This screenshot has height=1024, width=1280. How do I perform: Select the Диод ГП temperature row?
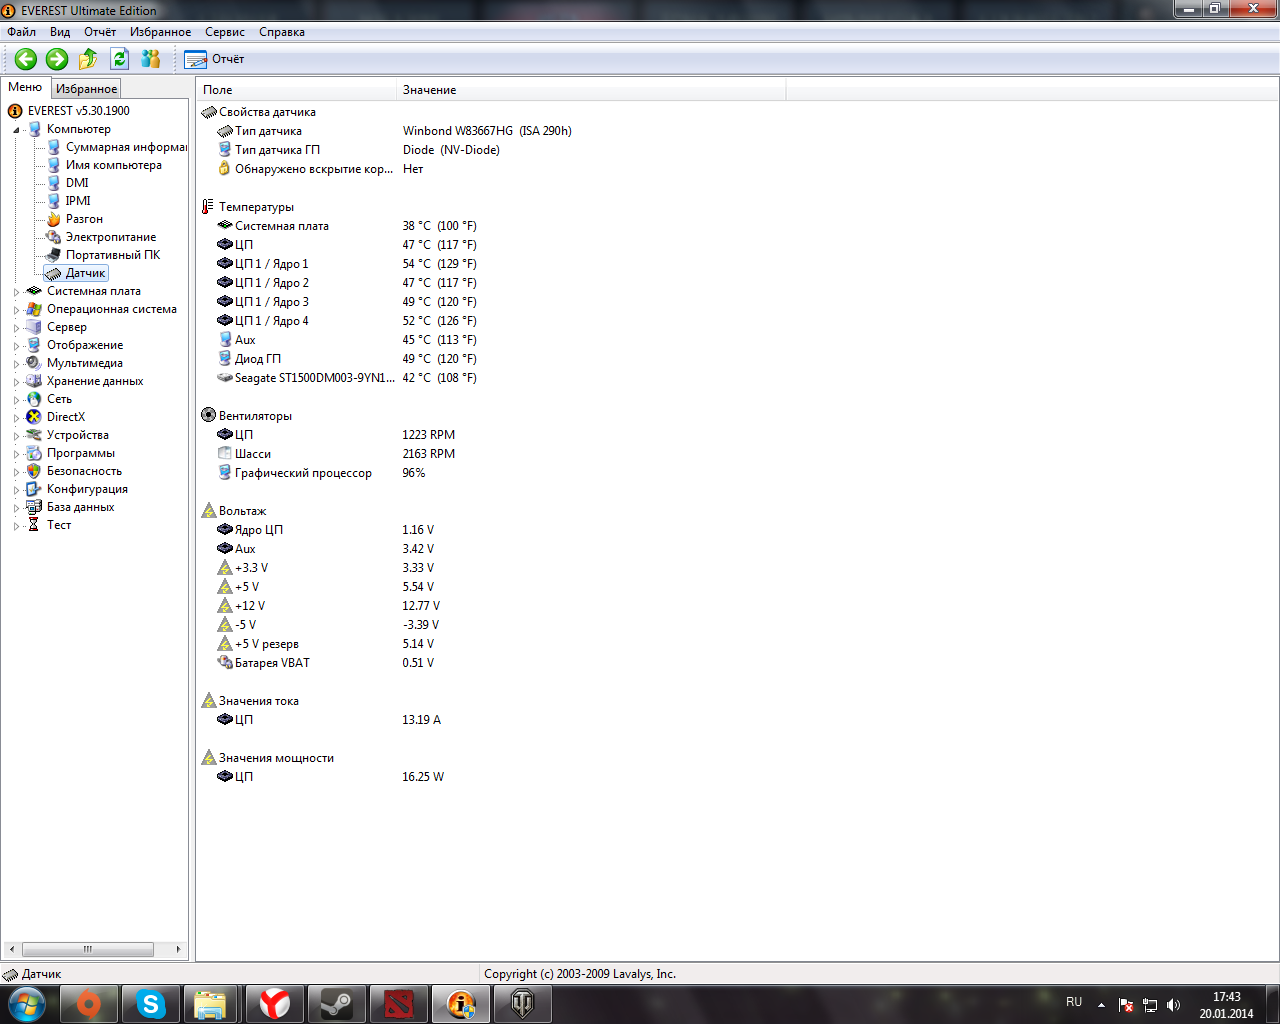coord(347,359)
